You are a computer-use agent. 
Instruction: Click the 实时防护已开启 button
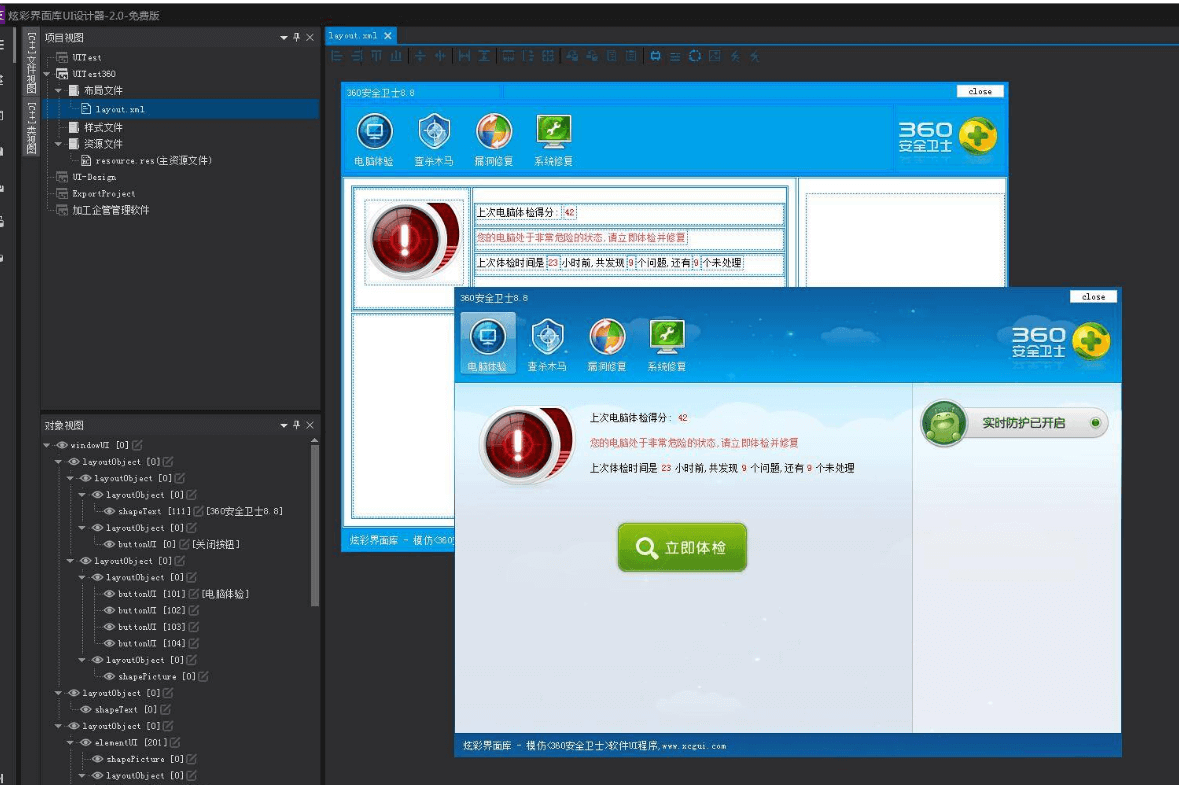pyautogui.click(x=1015, y=423)
